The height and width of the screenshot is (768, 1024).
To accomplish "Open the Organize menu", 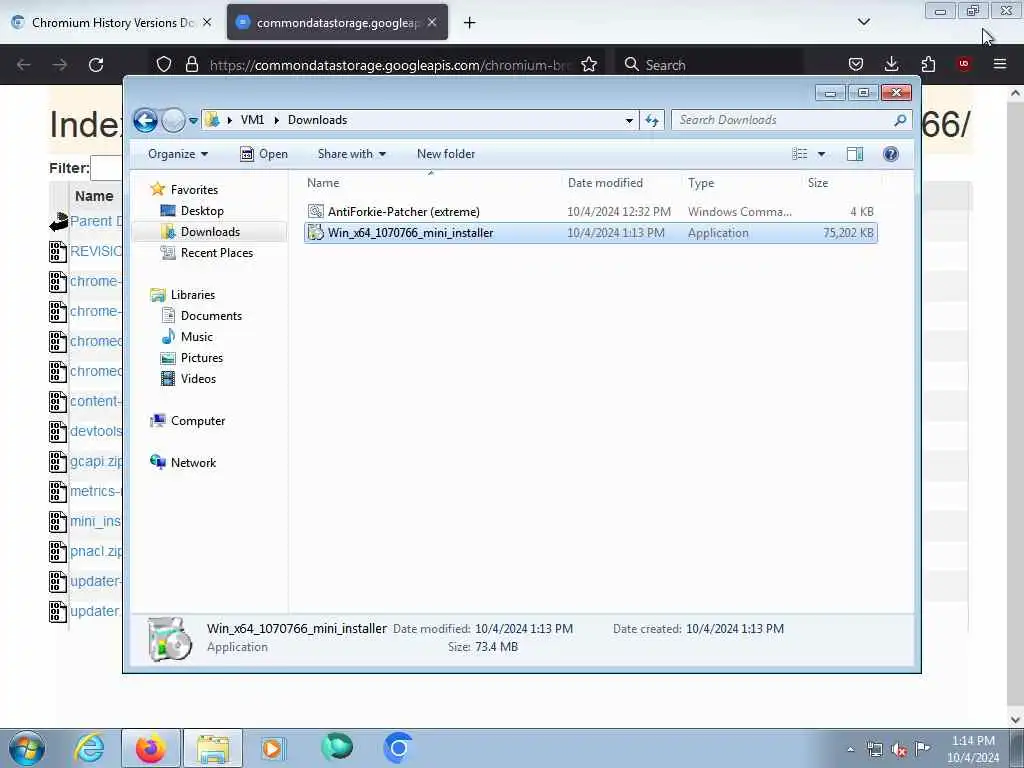I will coord(178,153).
